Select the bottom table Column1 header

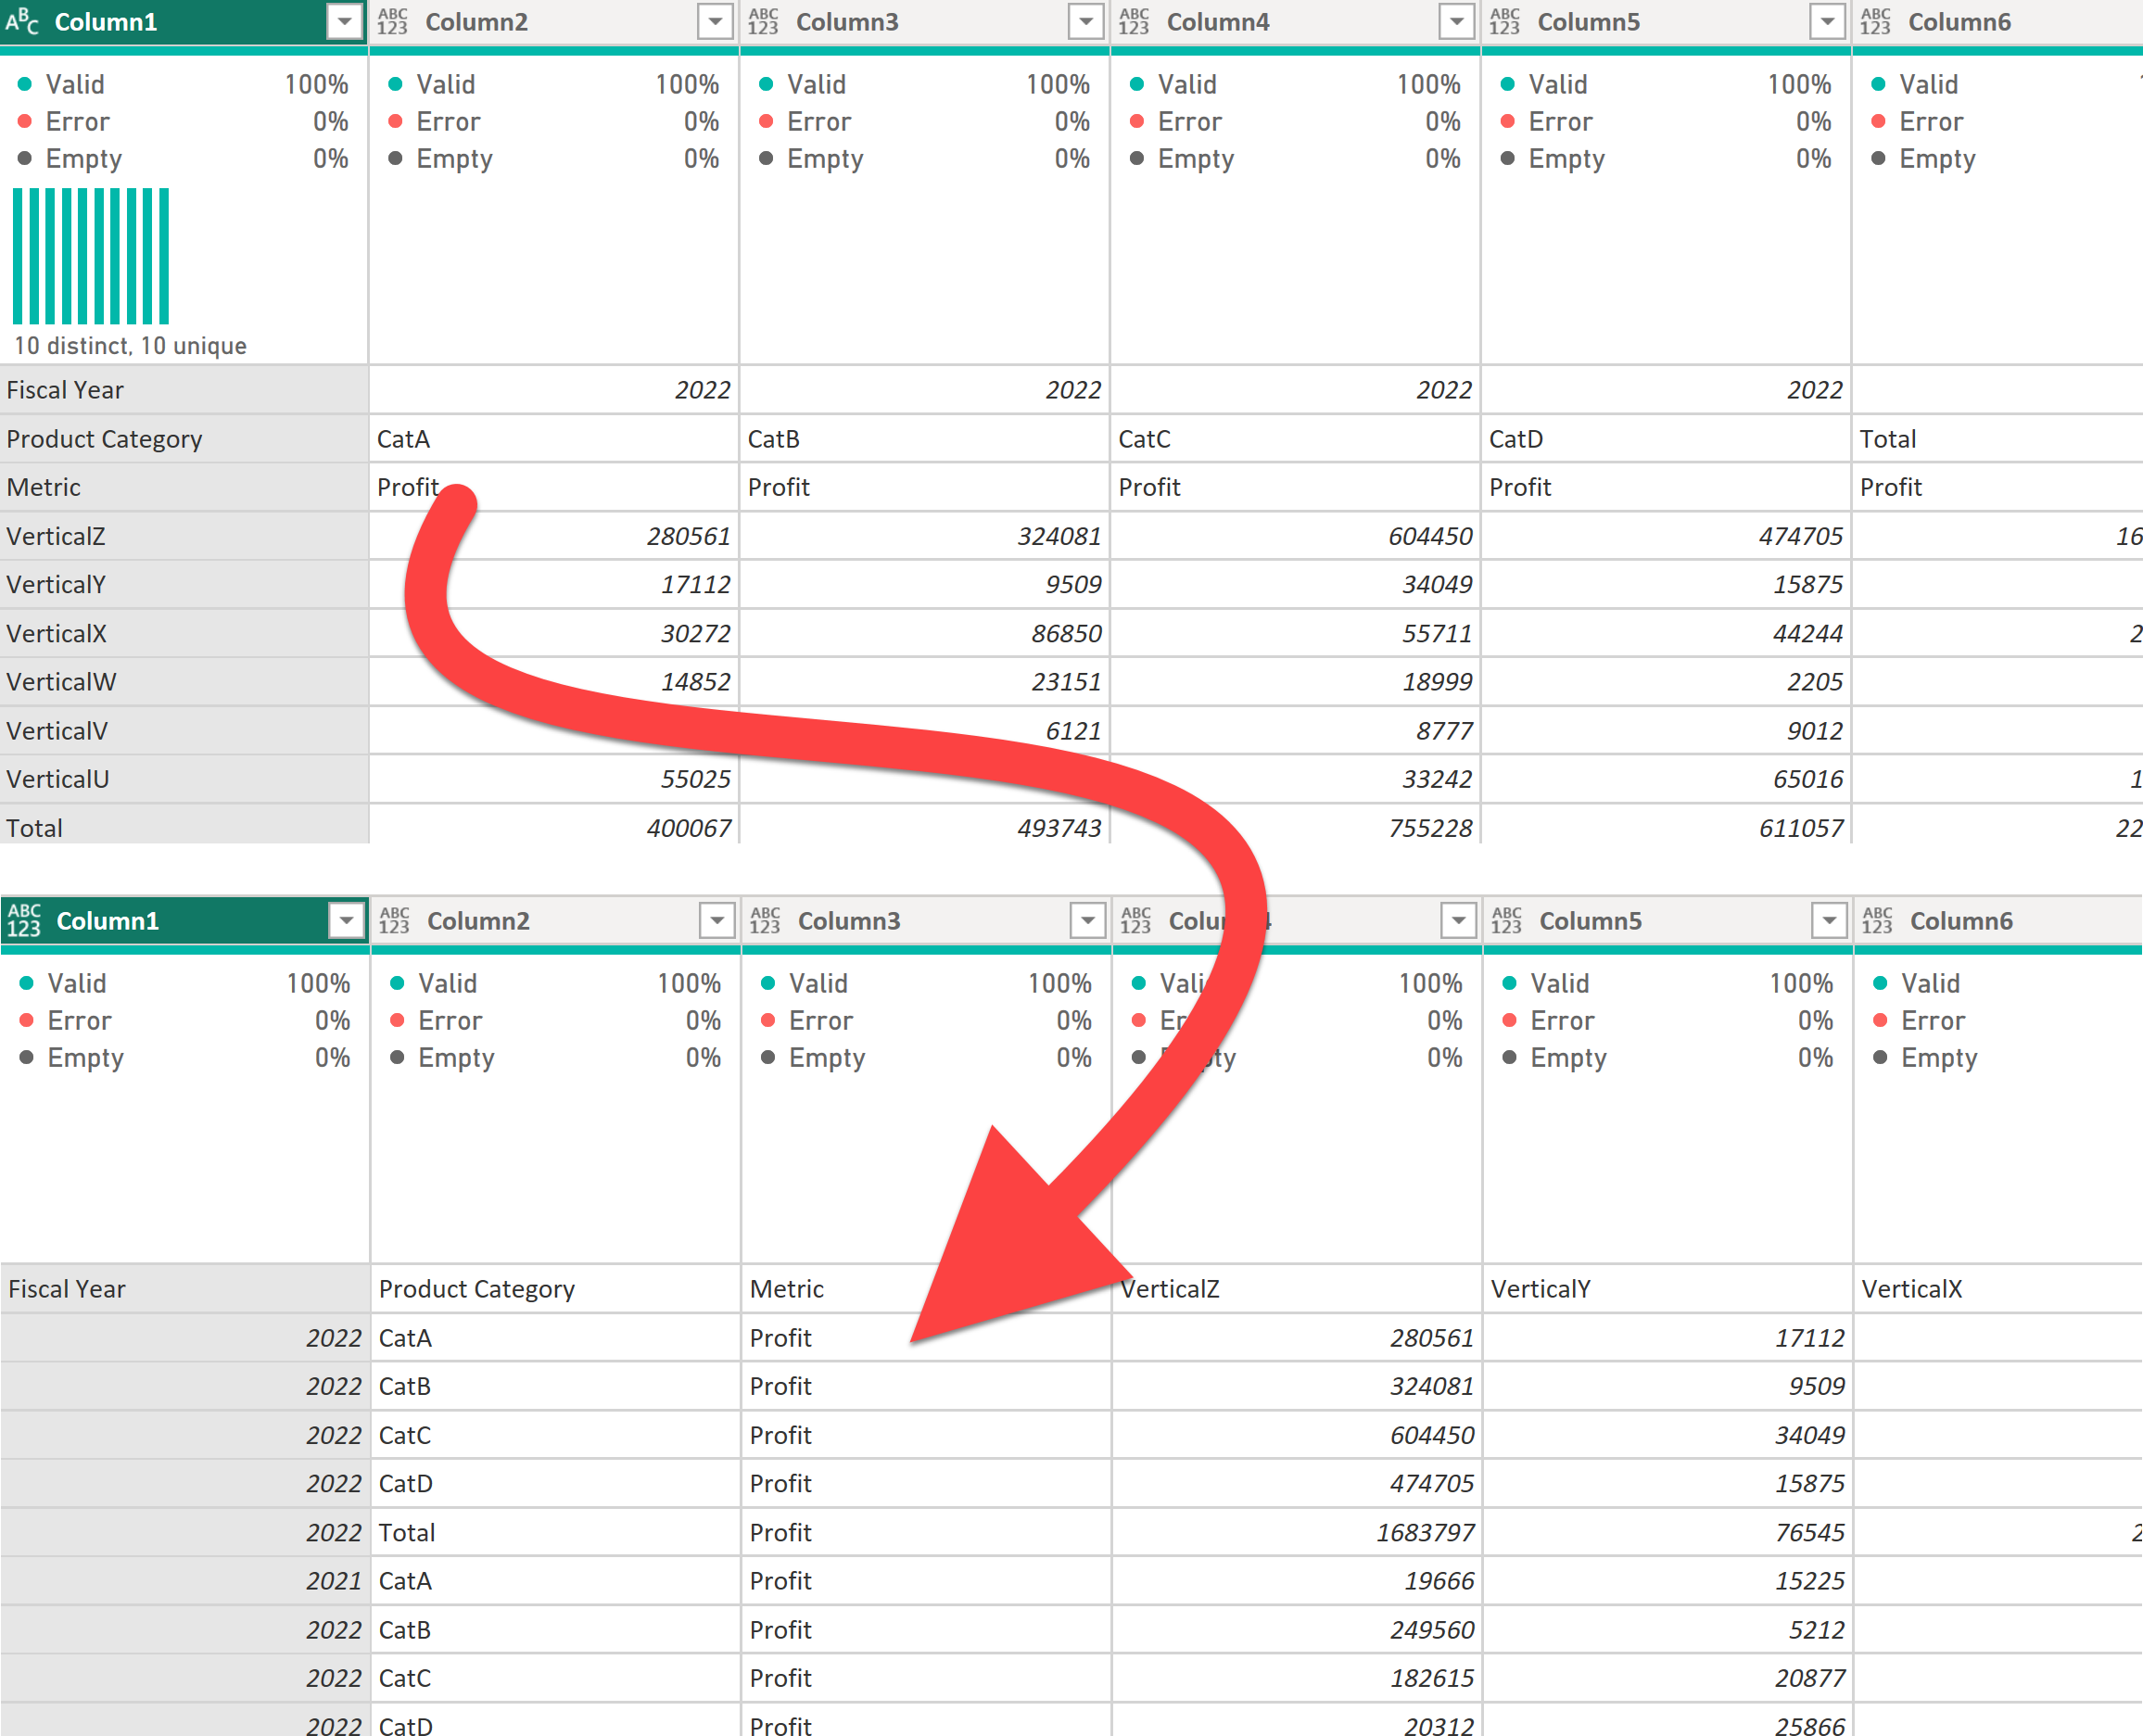coord(185,920)
